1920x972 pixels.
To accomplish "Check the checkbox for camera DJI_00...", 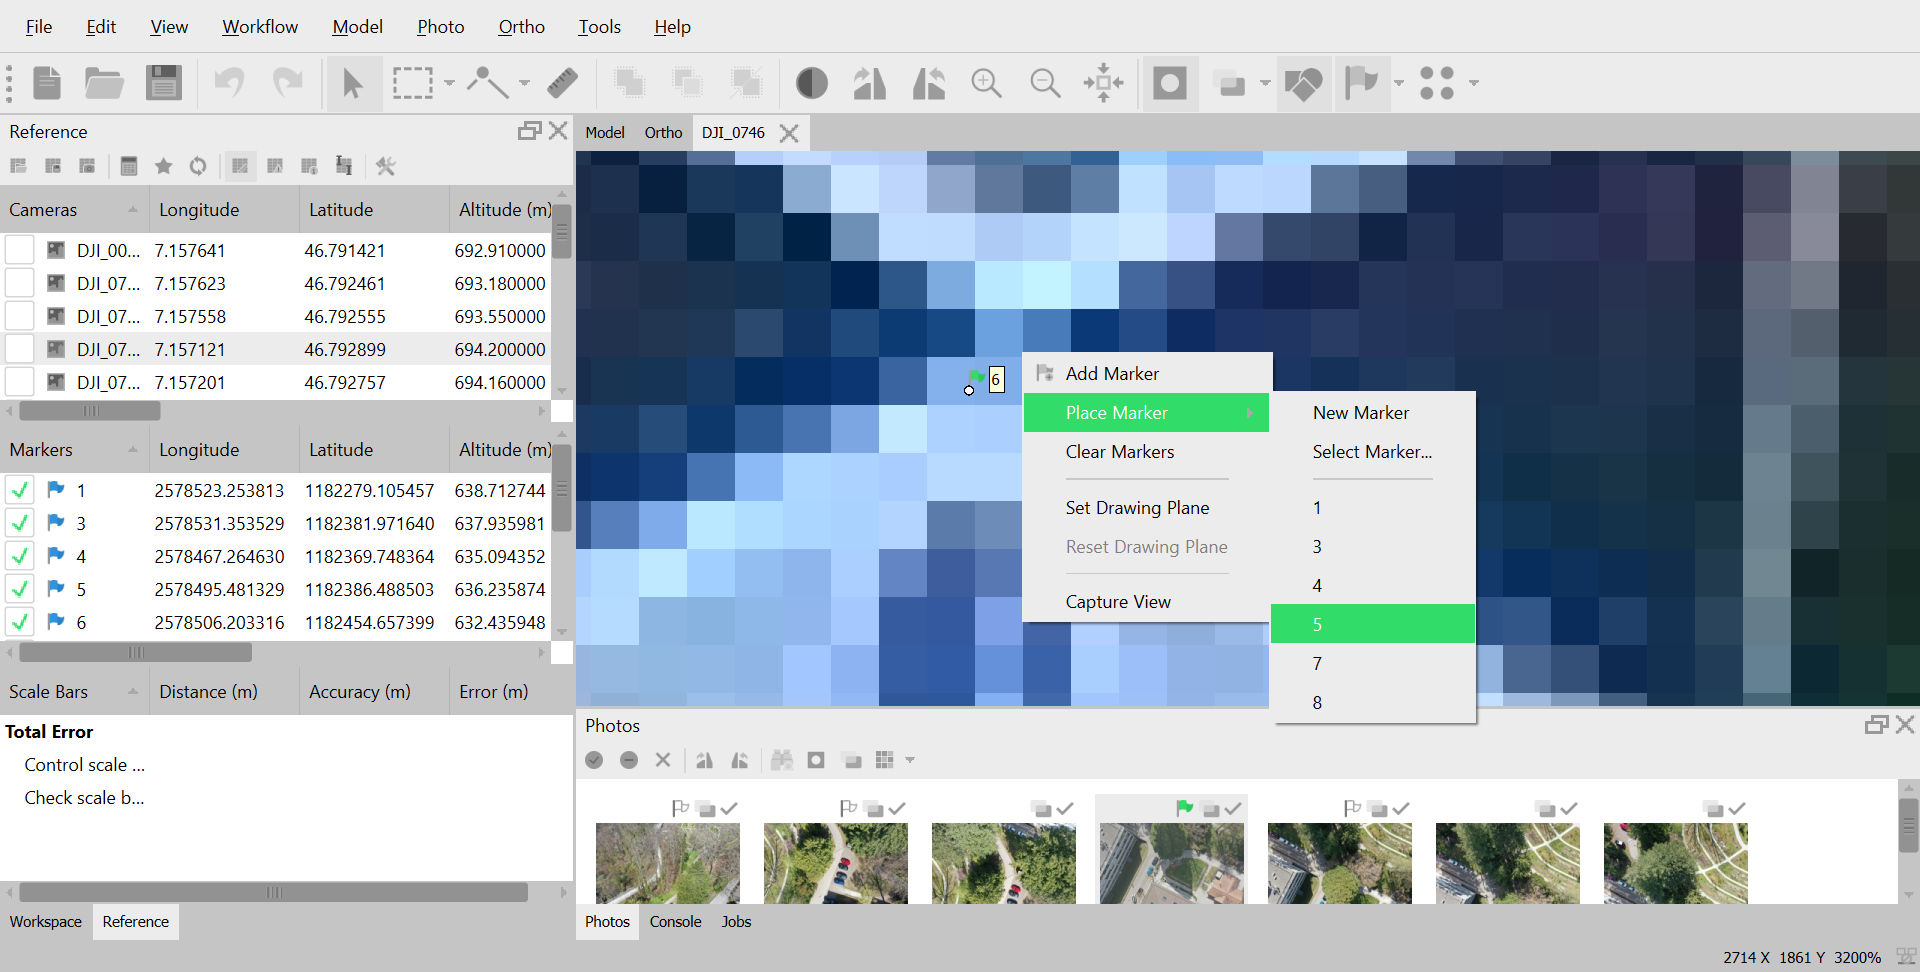I will tap(20, 250).
